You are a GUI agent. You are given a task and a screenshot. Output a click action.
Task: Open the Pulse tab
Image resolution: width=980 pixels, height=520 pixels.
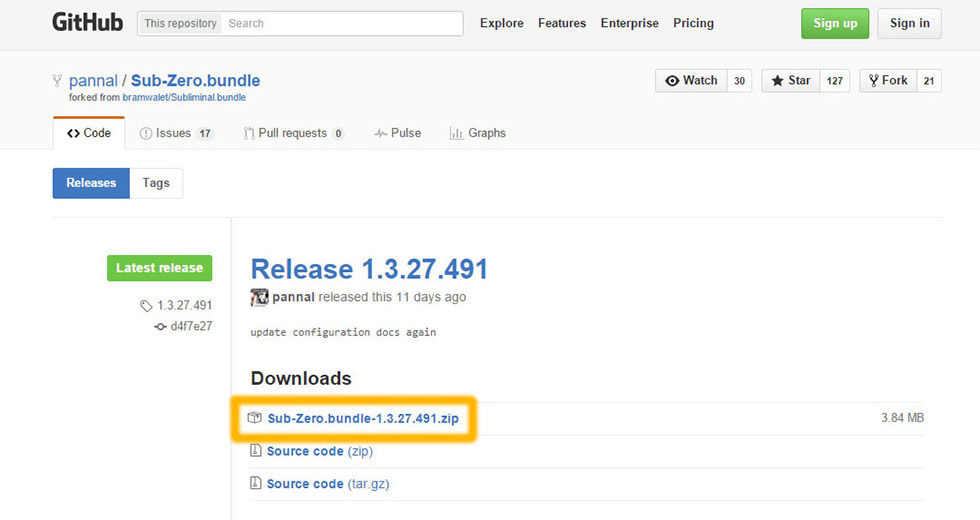click(x=398, y=133)
